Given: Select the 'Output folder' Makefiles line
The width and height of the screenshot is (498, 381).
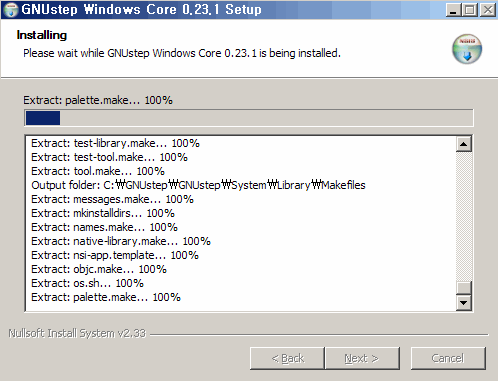Looking at the screenshot, I should click(198, 185).
